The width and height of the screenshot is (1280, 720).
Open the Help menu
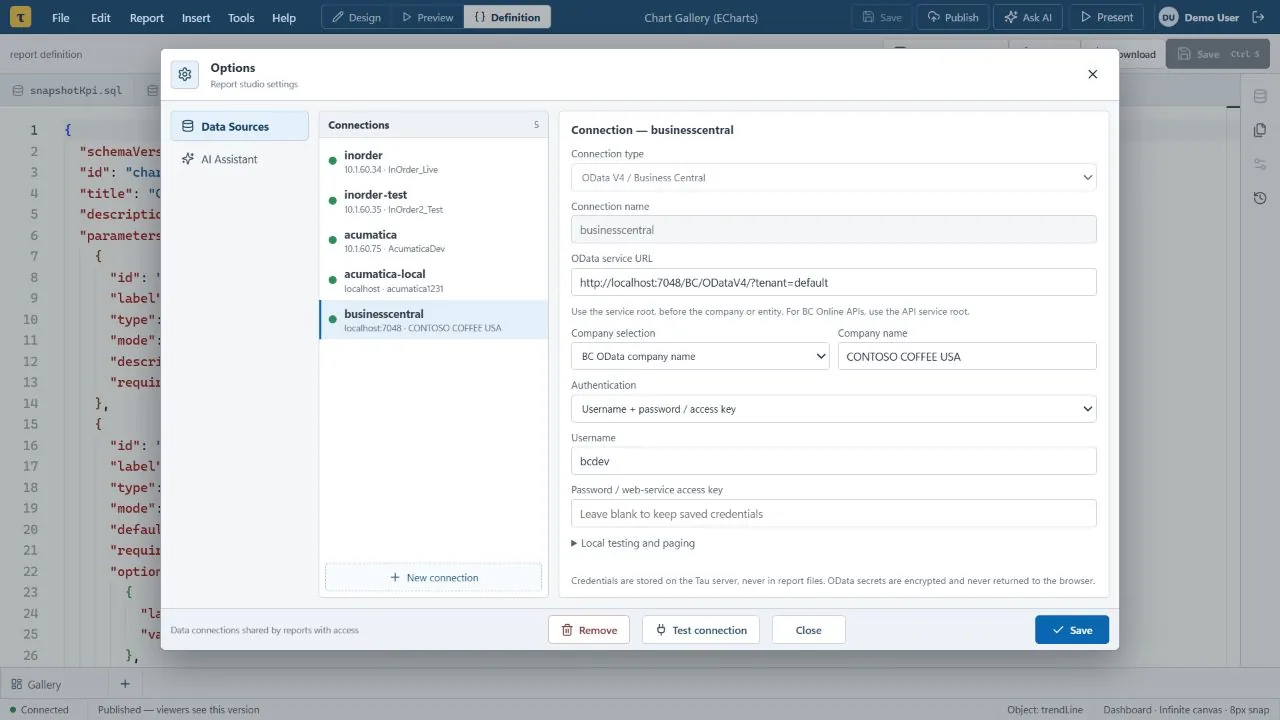tap(284, 17)
